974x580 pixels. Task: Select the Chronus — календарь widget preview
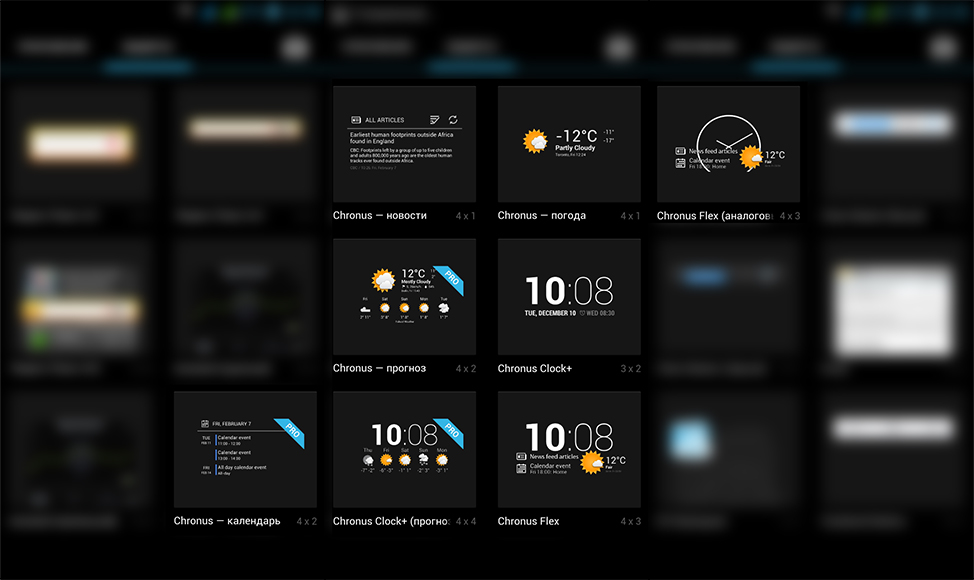click(x=245, y=450)
